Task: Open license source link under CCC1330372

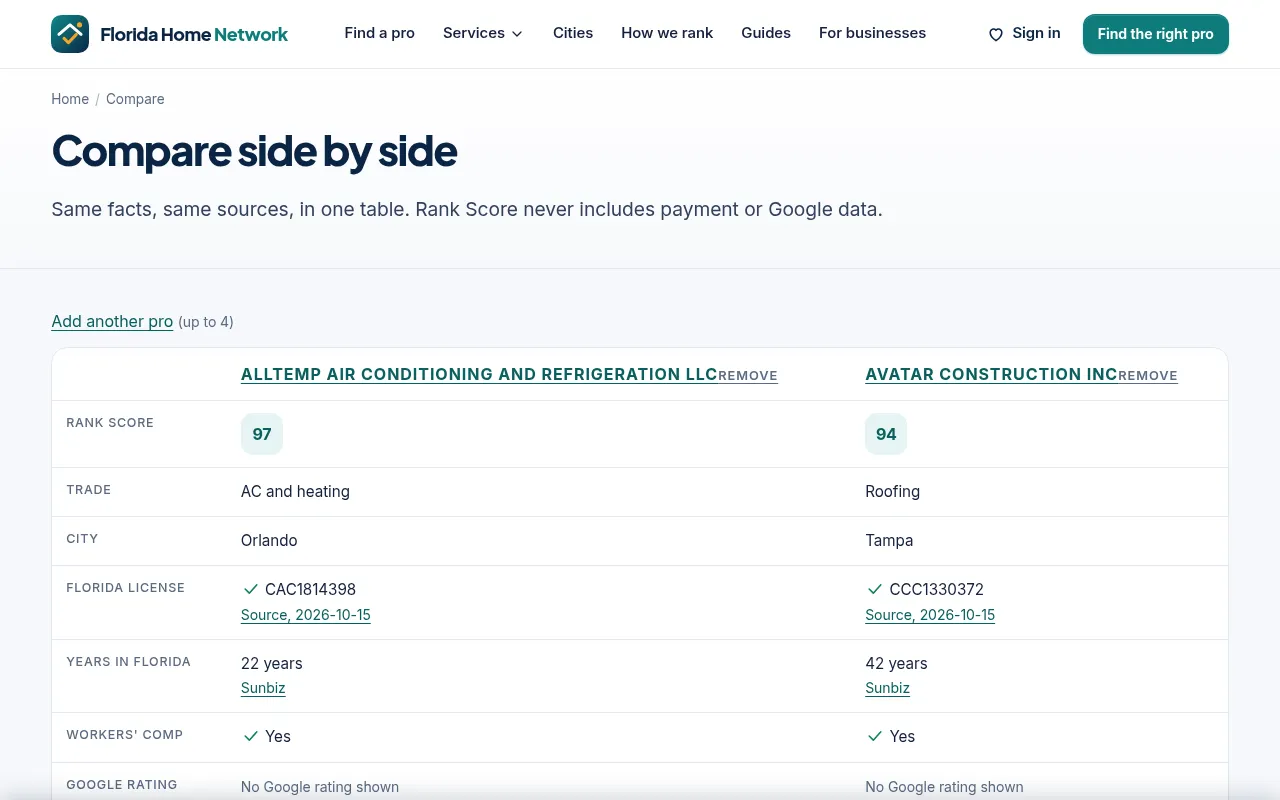Action: 930,615
